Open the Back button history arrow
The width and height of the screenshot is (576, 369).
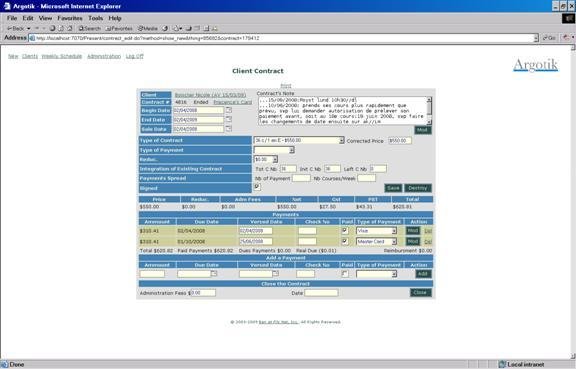click(29, 28)
